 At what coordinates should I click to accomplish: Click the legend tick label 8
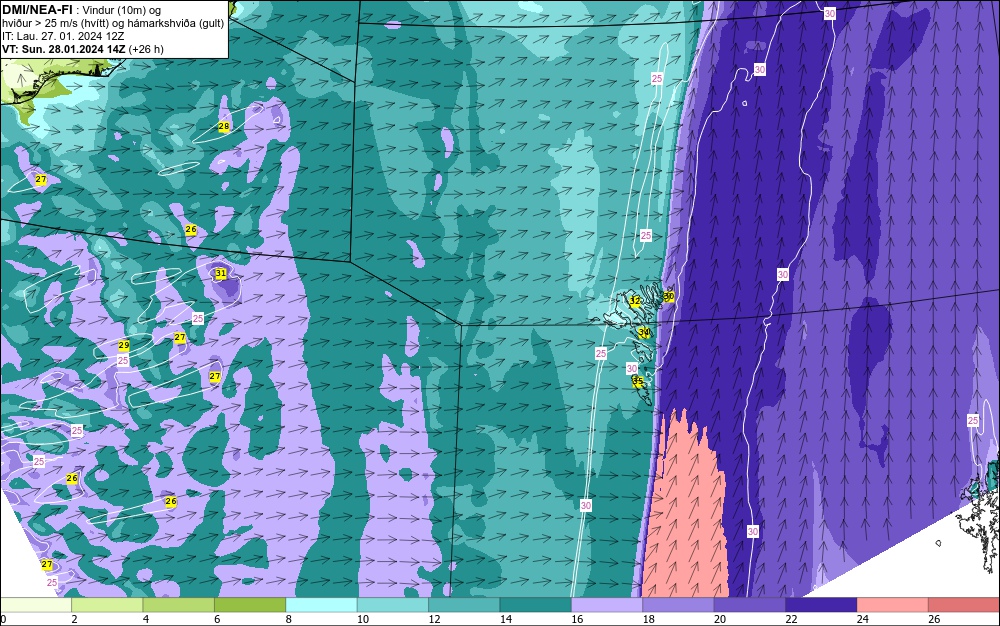[288, 619]
